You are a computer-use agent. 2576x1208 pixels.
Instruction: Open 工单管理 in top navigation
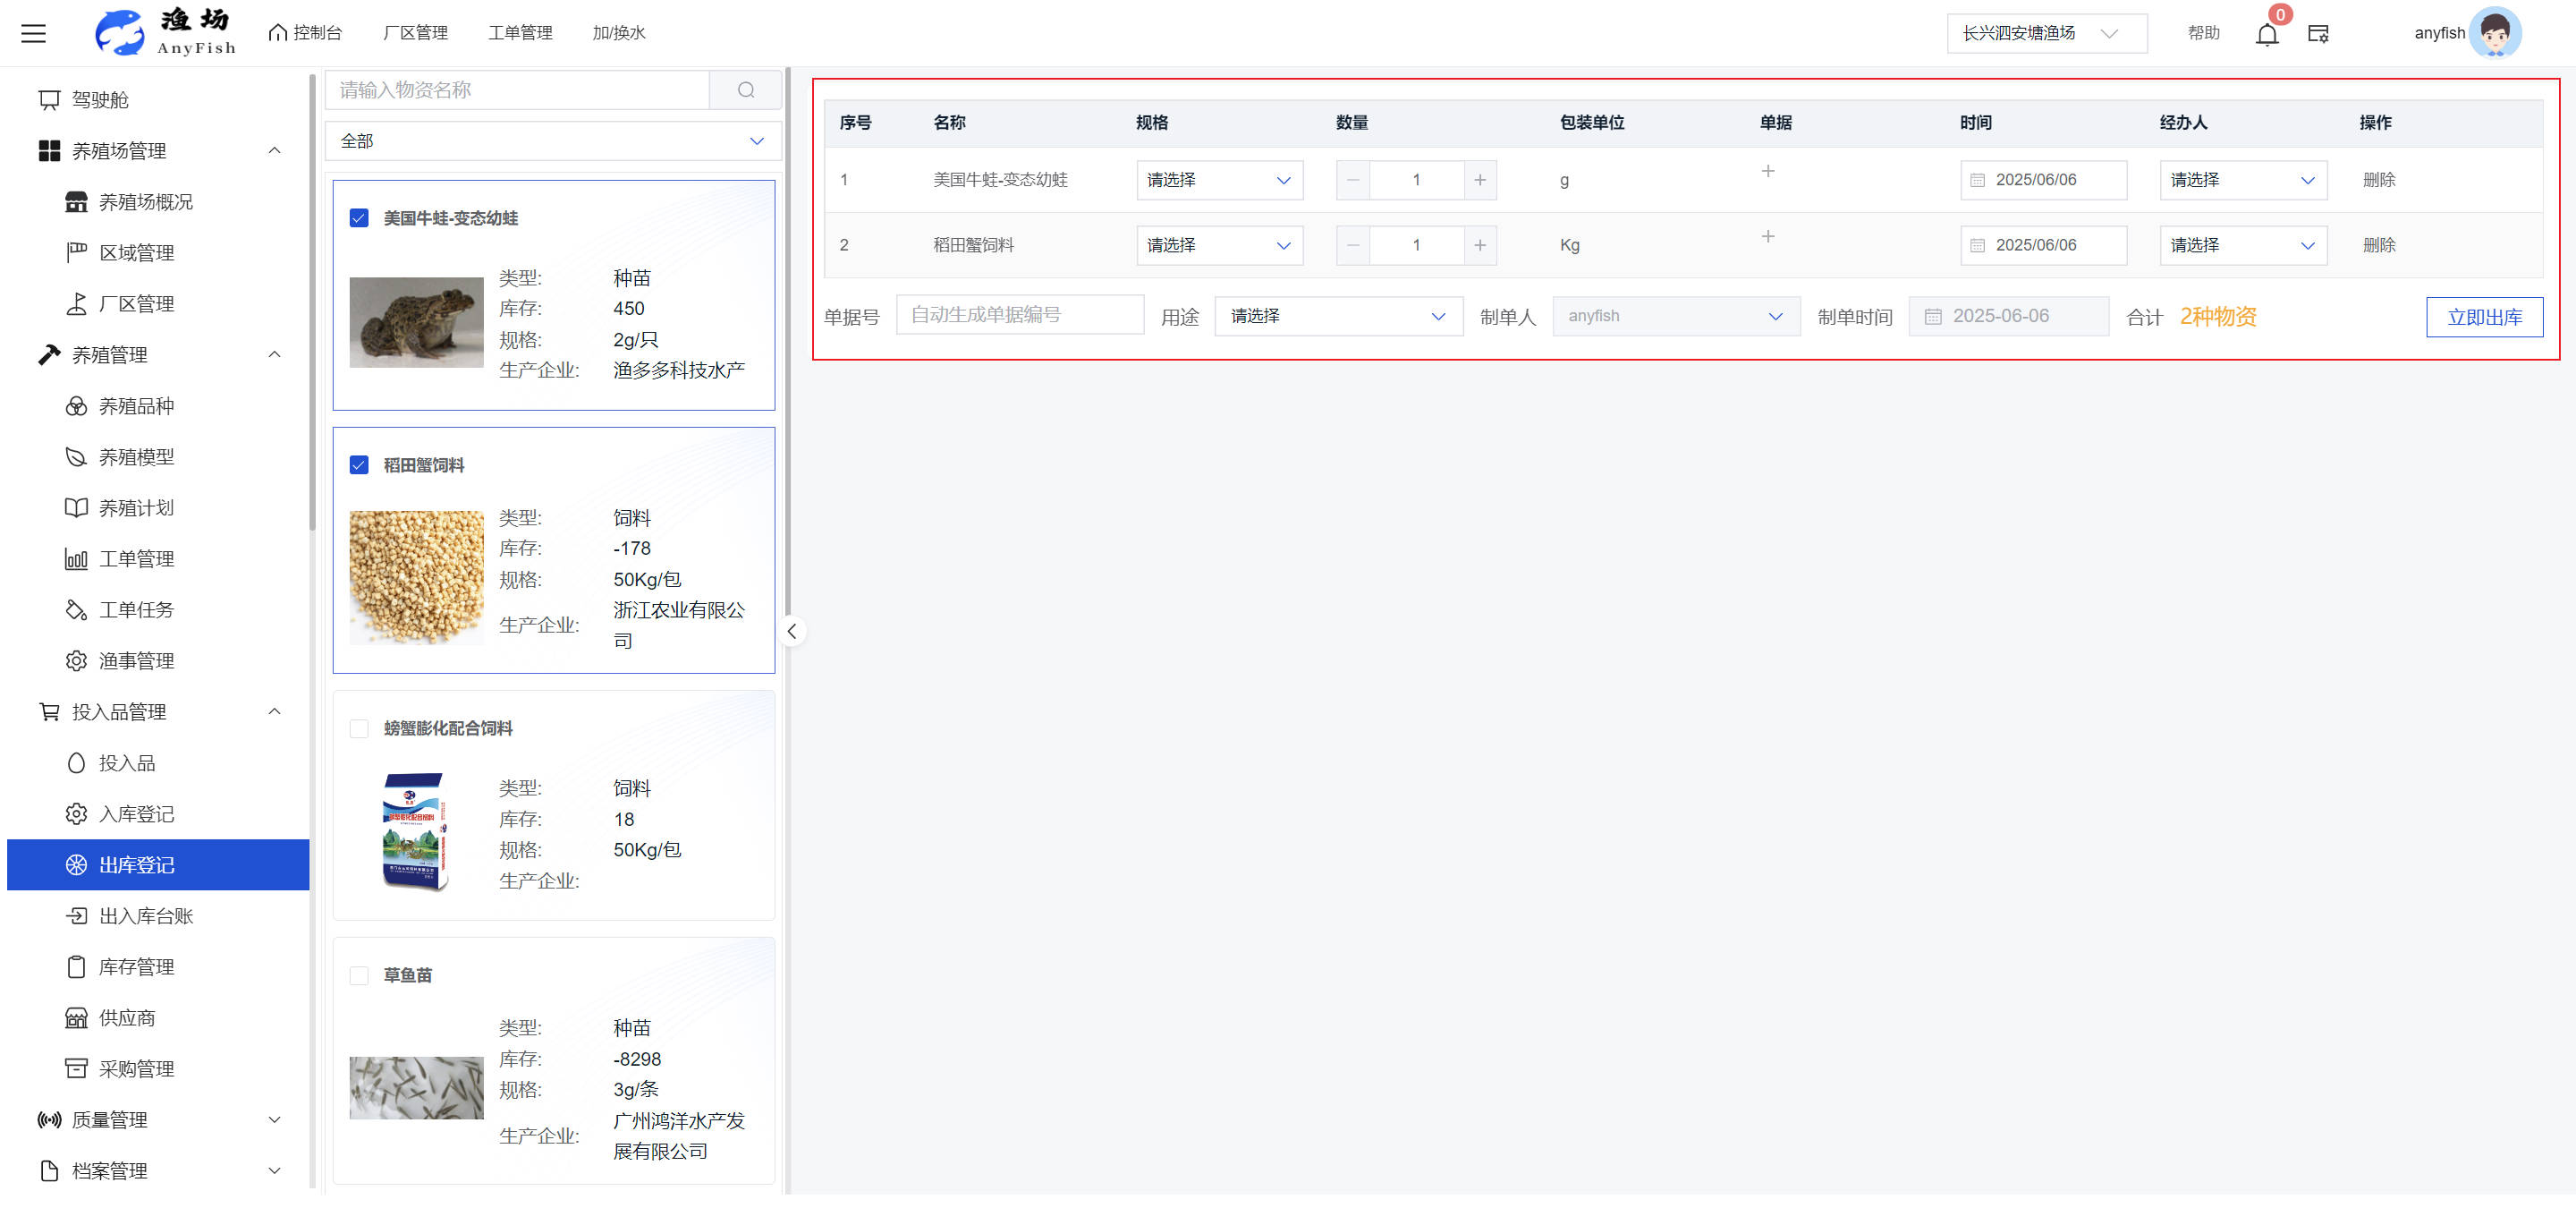519,33
